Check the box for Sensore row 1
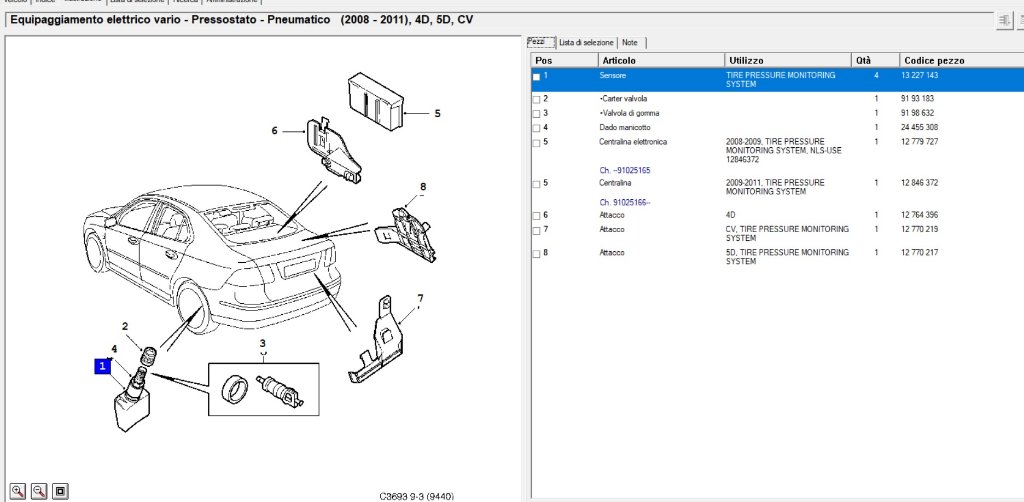 [537, 76]
